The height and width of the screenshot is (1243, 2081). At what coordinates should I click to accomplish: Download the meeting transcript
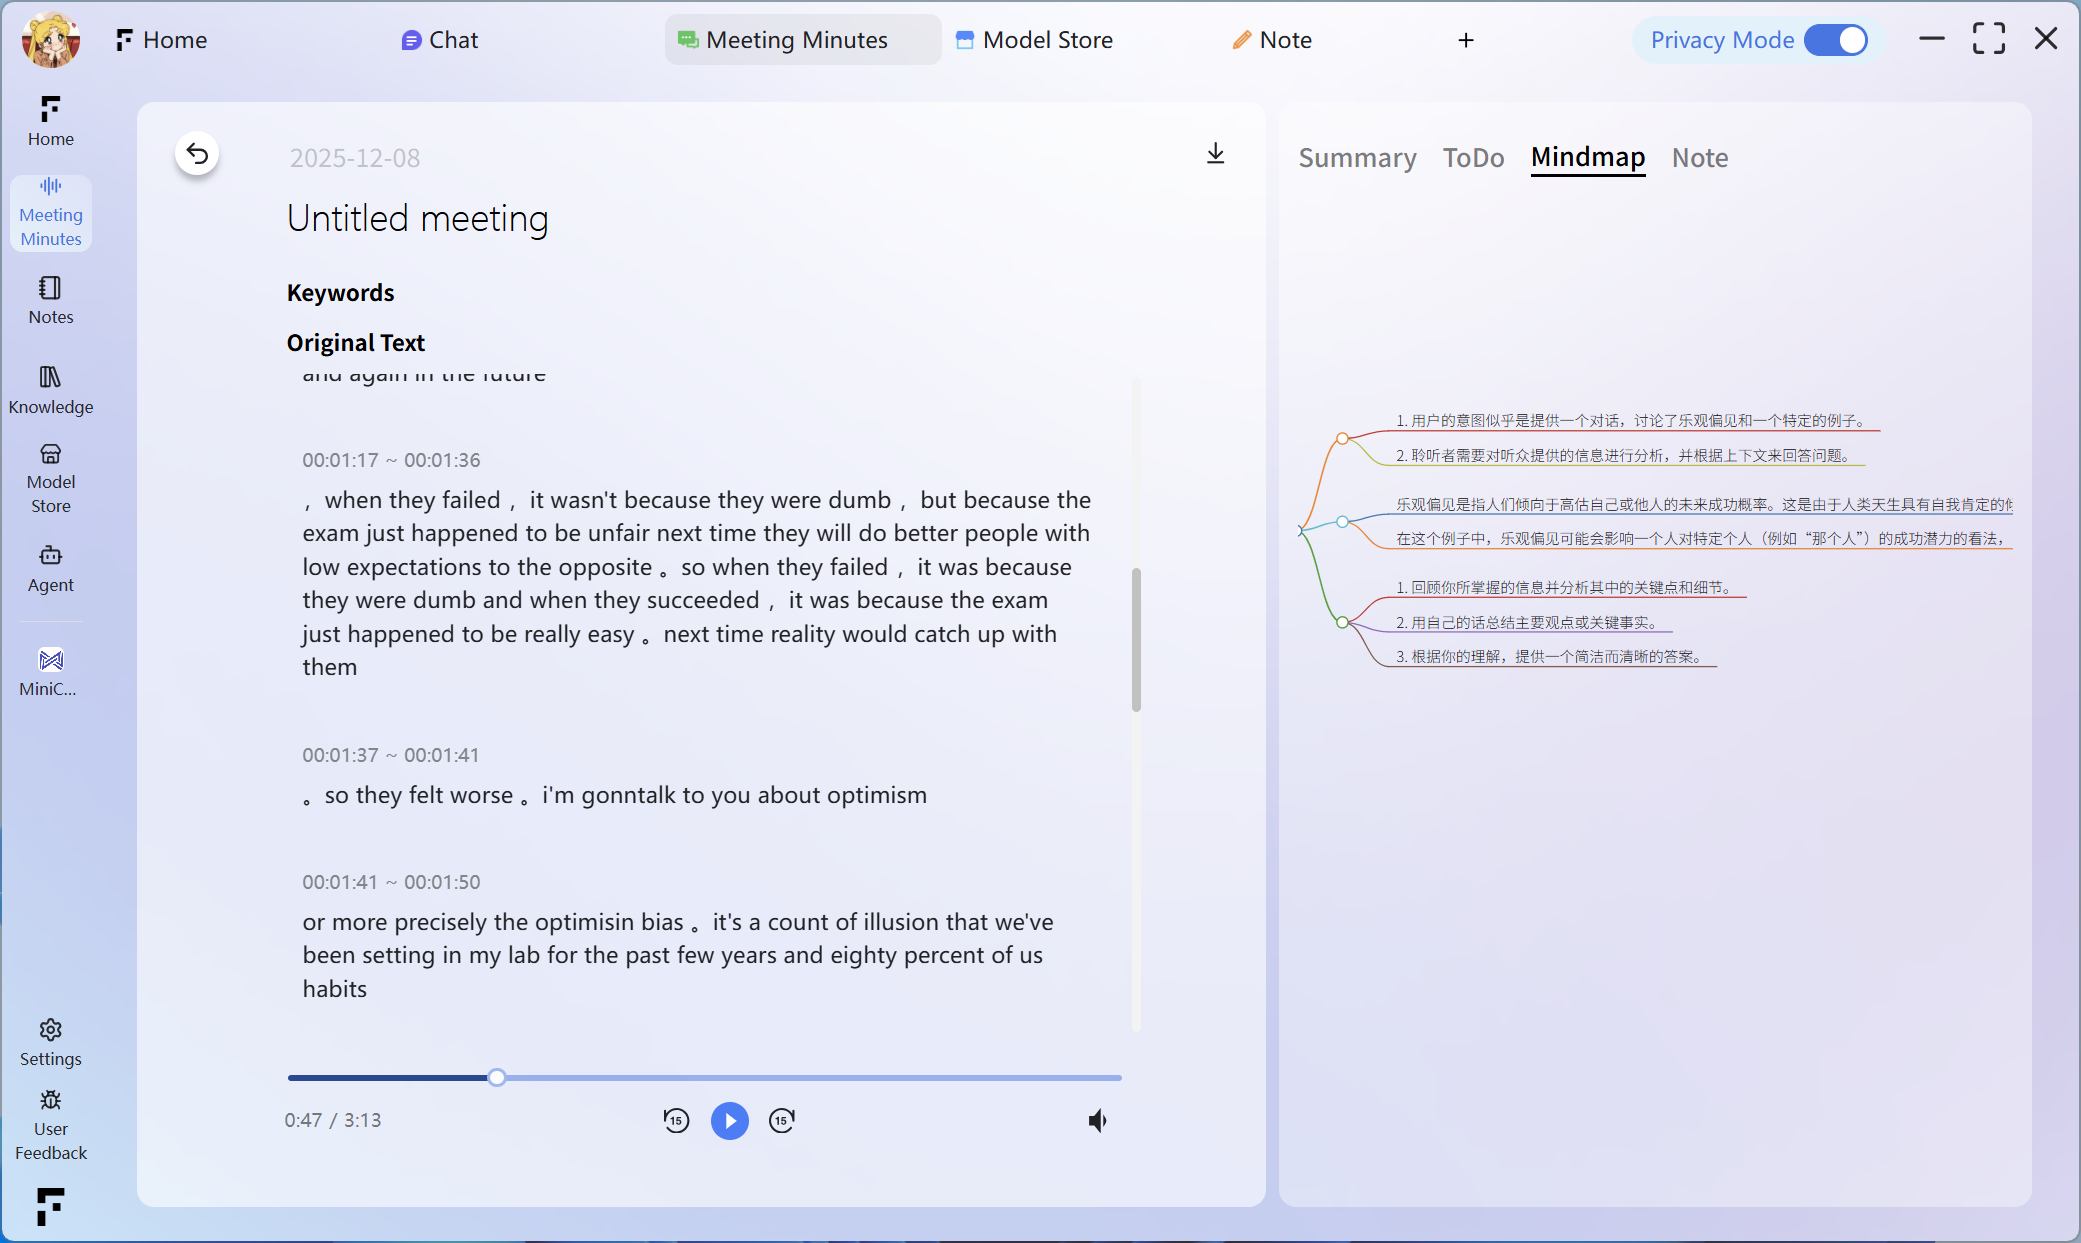tap(1215, 153)
